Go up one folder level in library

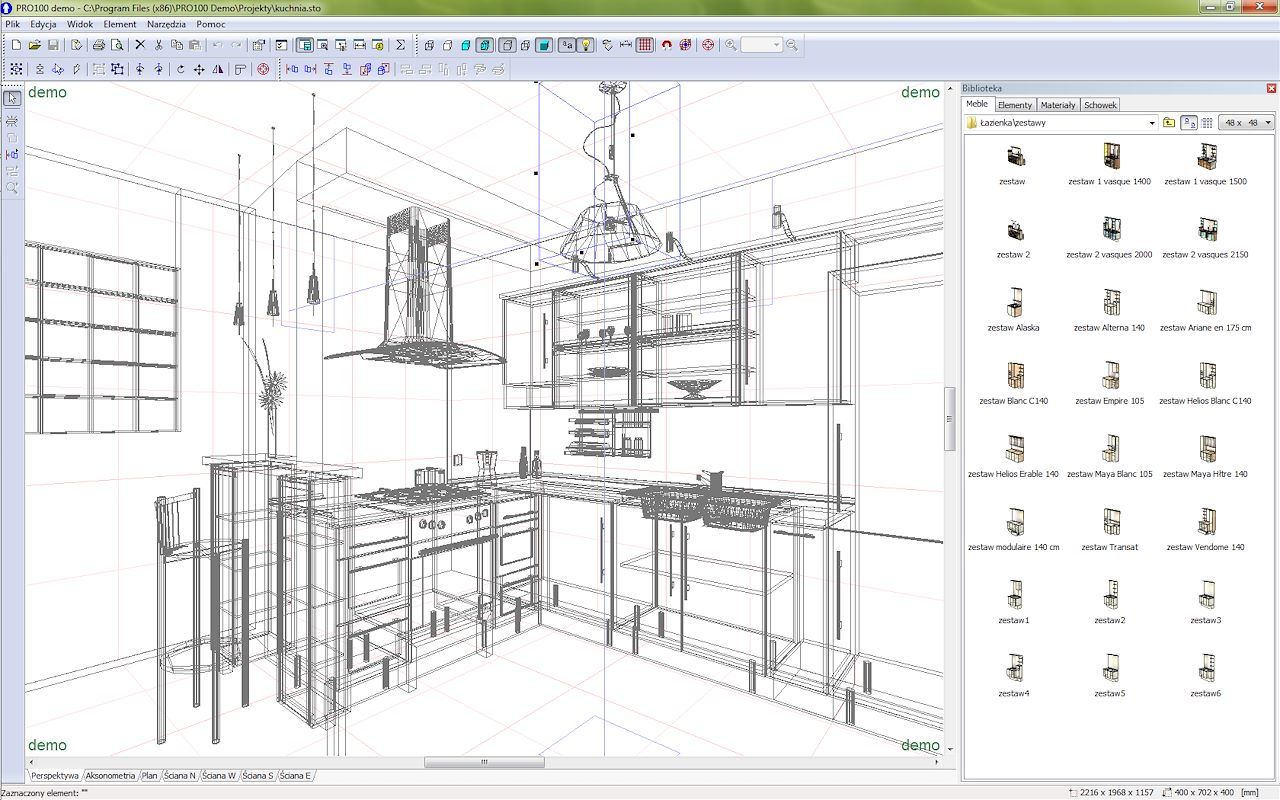[x=1169, y=123]
